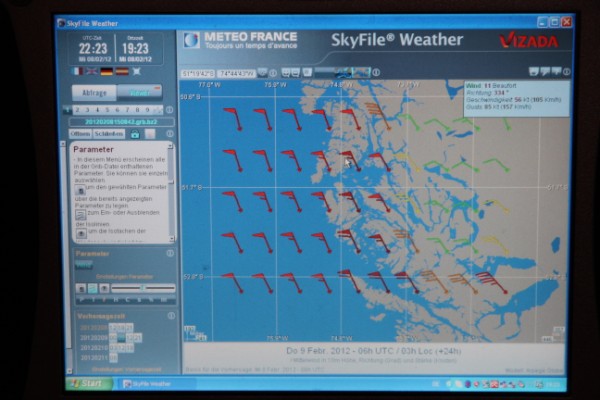Click info icon at far right toolbar
The width and height of the screenshot is (600, 400).
[x=567, y=72]
